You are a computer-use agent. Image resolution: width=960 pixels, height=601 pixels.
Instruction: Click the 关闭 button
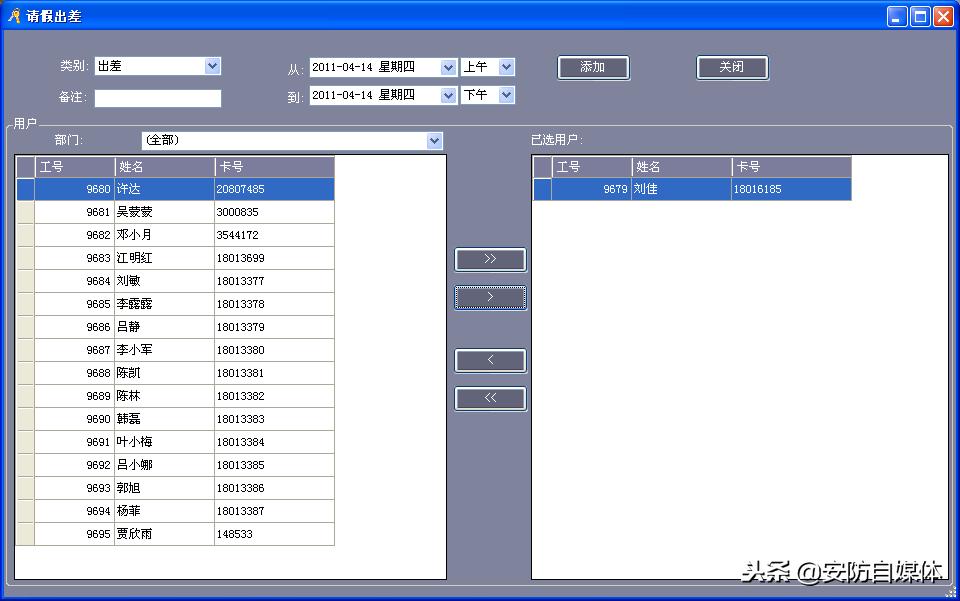tap(732, 67)
